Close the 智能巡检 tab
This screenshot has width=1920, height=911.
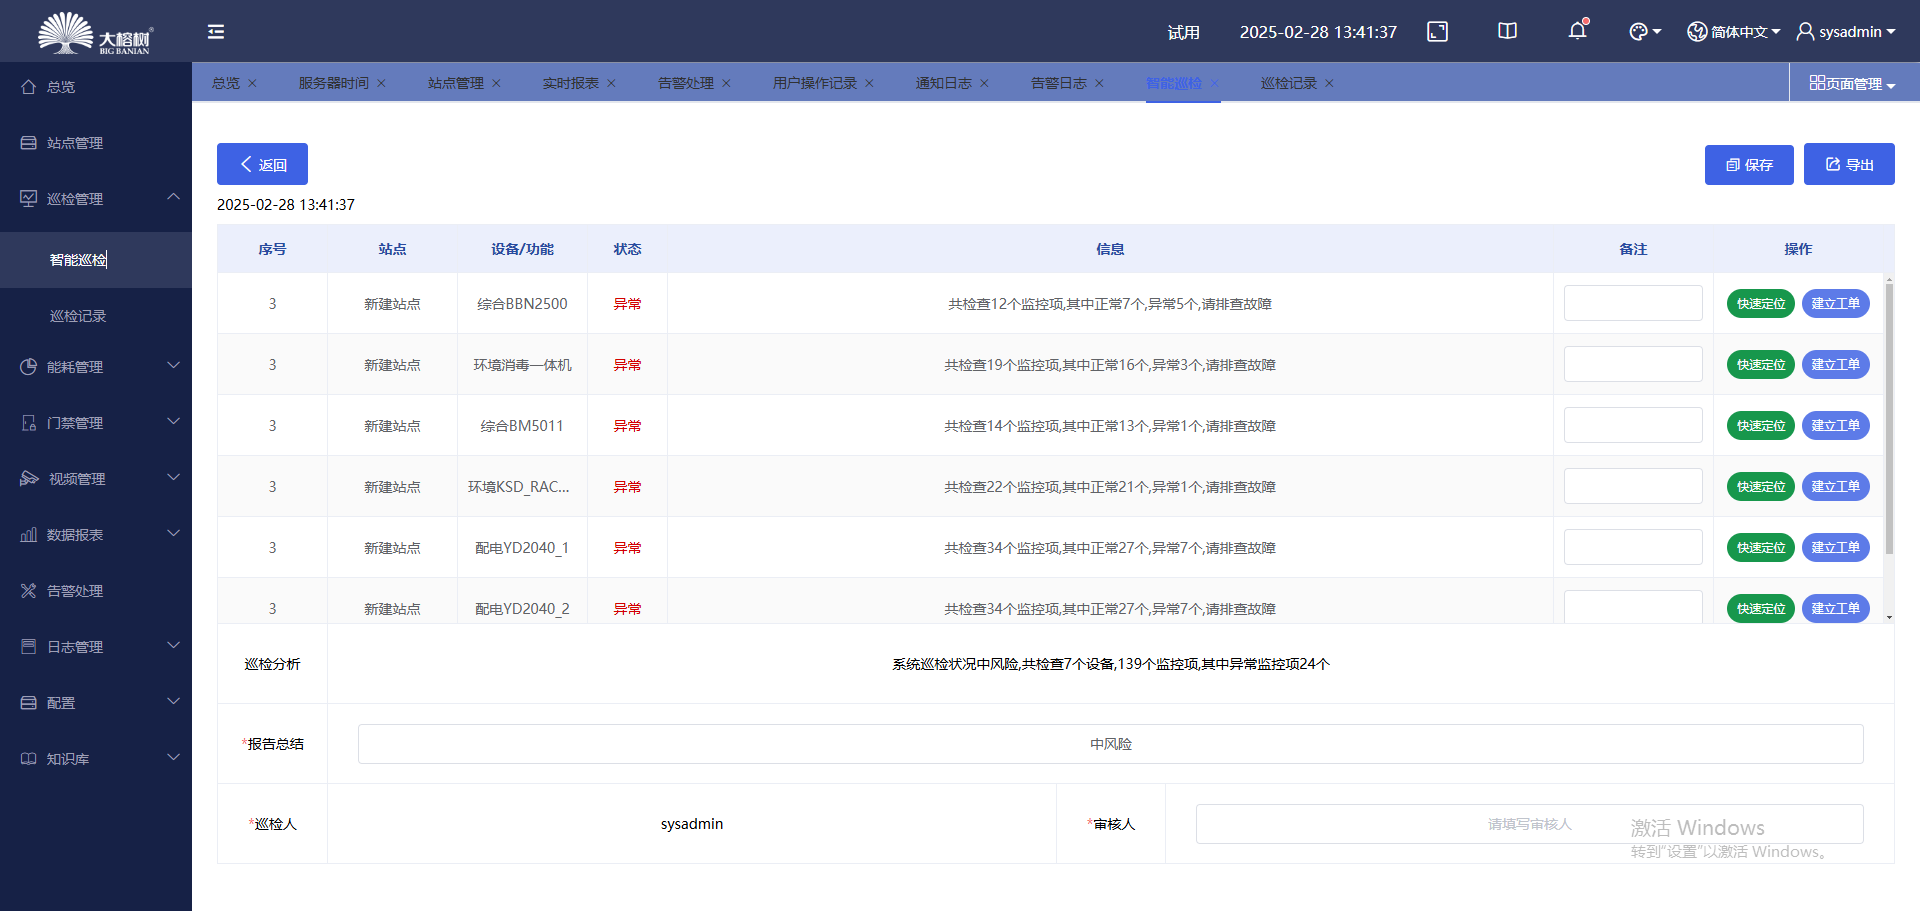click(x=1214, y=83)
